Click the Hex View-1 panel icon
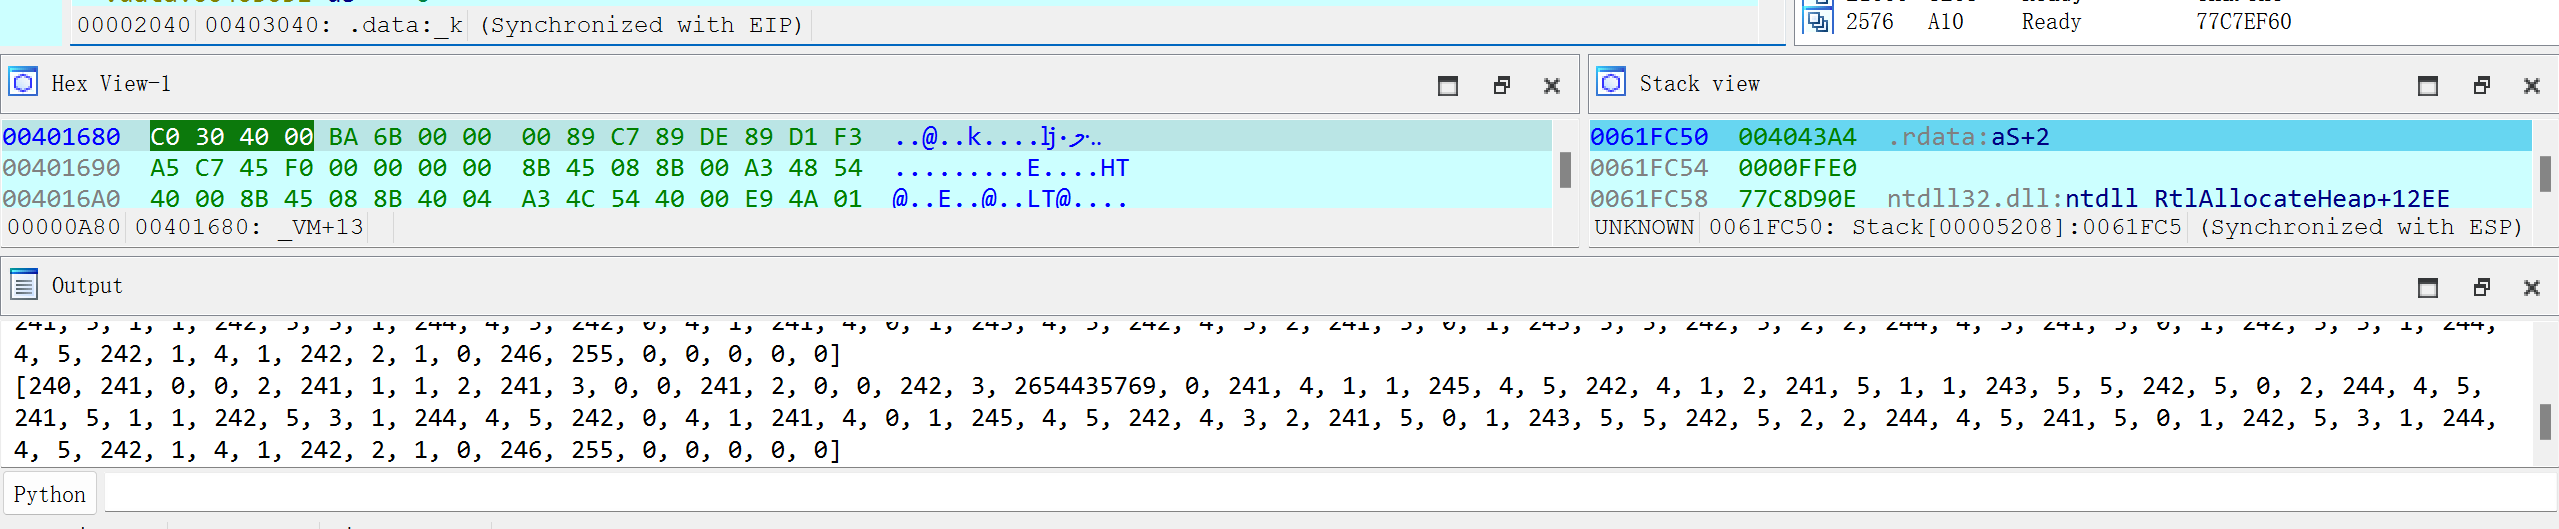Viewport: 2559px width, 529px height. click(23, 83)
